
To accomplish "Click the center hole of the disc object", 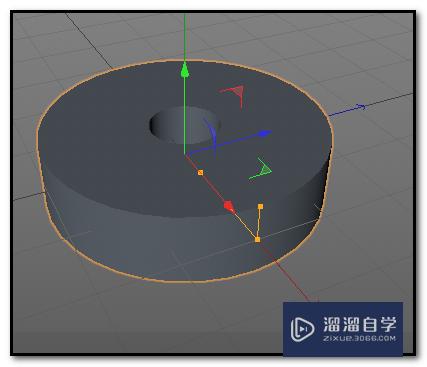I will tap(184, 125).
